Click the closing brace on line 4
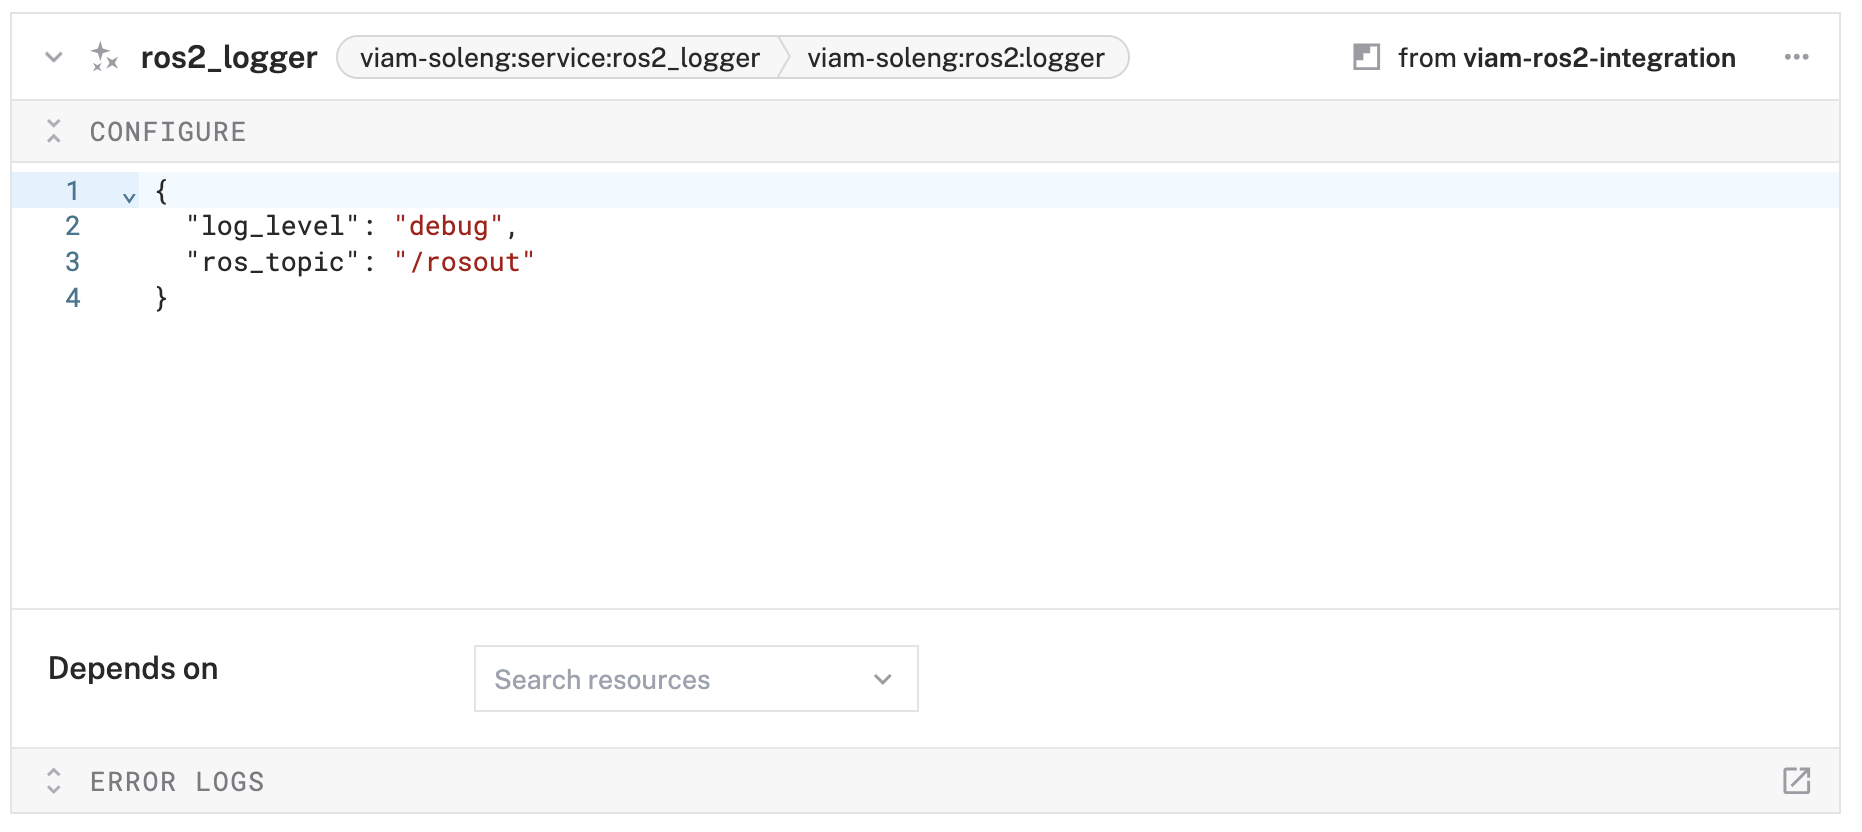The width and height of the screenshot is (1862, 832). tap(161, 298)
